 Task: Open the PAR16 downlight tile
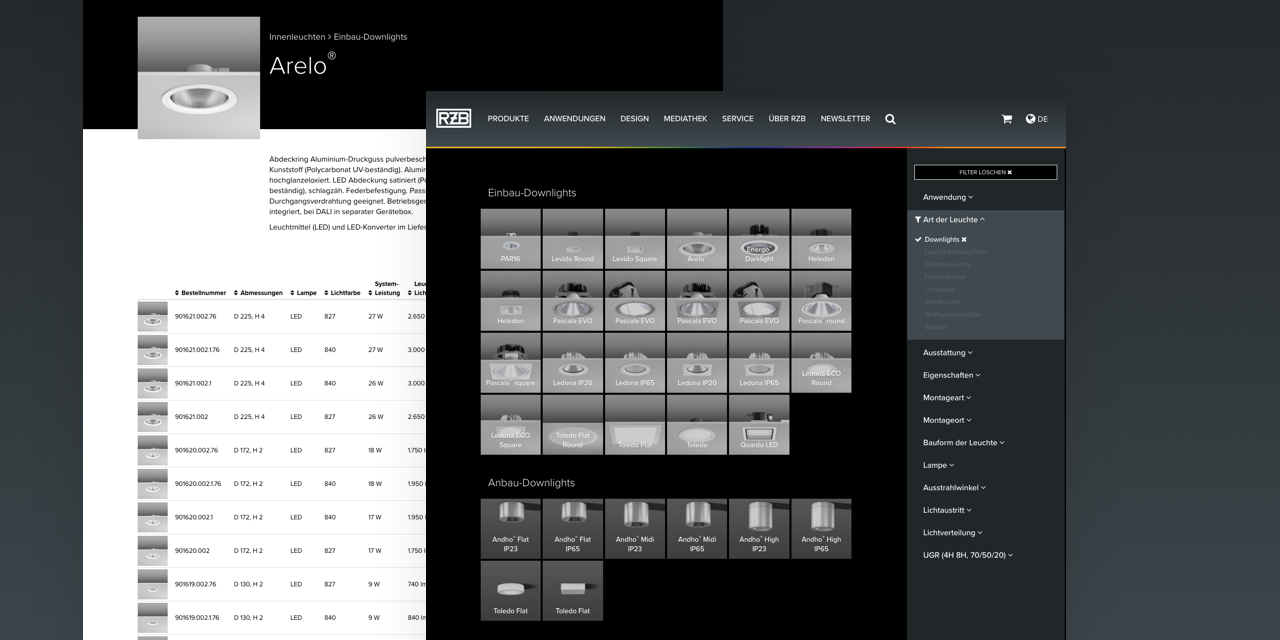[x=510, y=238]
